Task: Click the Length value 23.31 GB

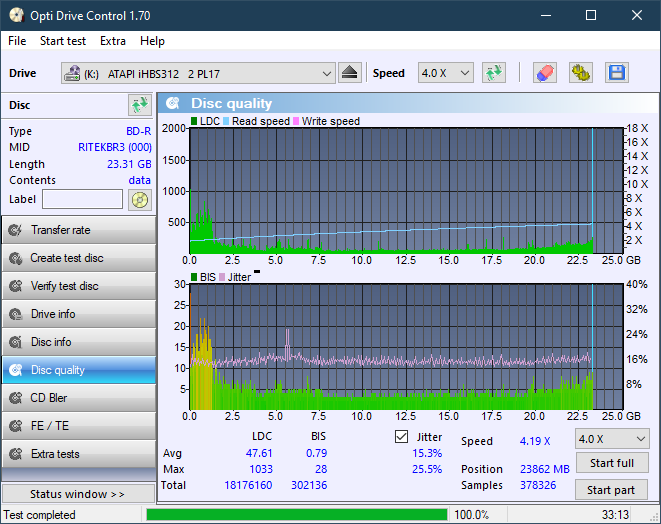Action: pos(129,164)
